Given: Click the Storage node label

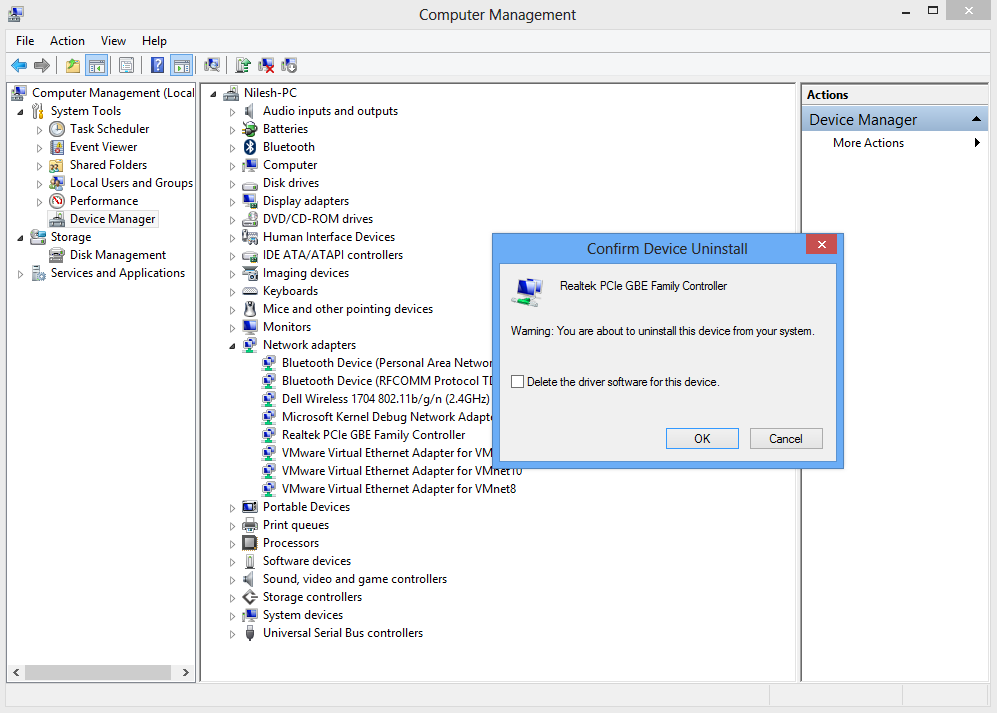Looking at the screenshot, I should pos(71,237).
